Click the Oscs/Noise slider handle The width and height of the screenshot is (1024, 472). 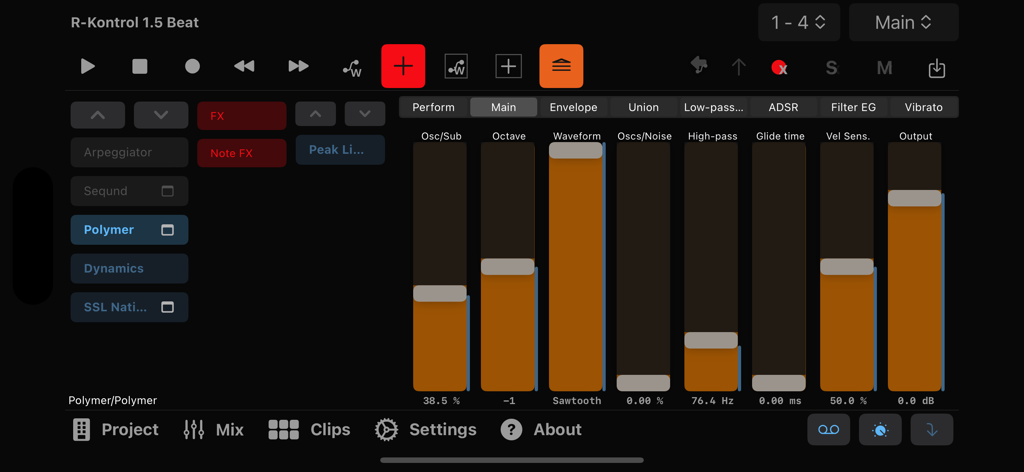pos(643,383)
